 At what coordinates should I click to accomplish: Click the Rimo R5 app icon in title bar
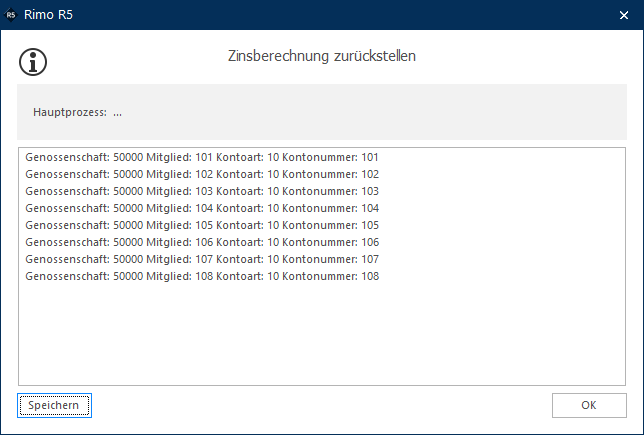click(11, 15)
